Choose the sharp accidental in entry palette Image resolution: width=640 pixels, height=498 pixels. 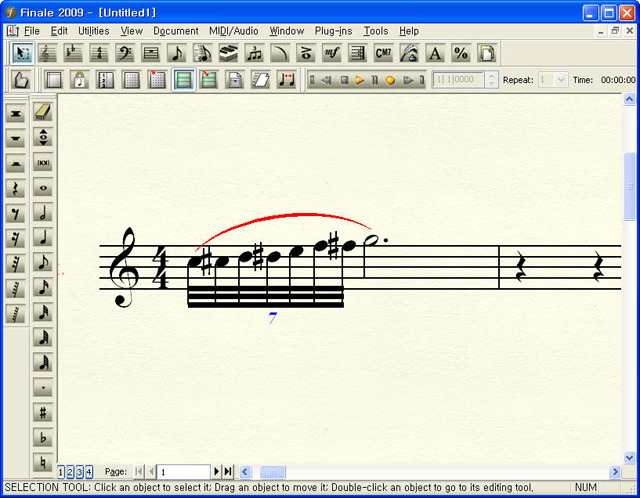click(43, 412)
